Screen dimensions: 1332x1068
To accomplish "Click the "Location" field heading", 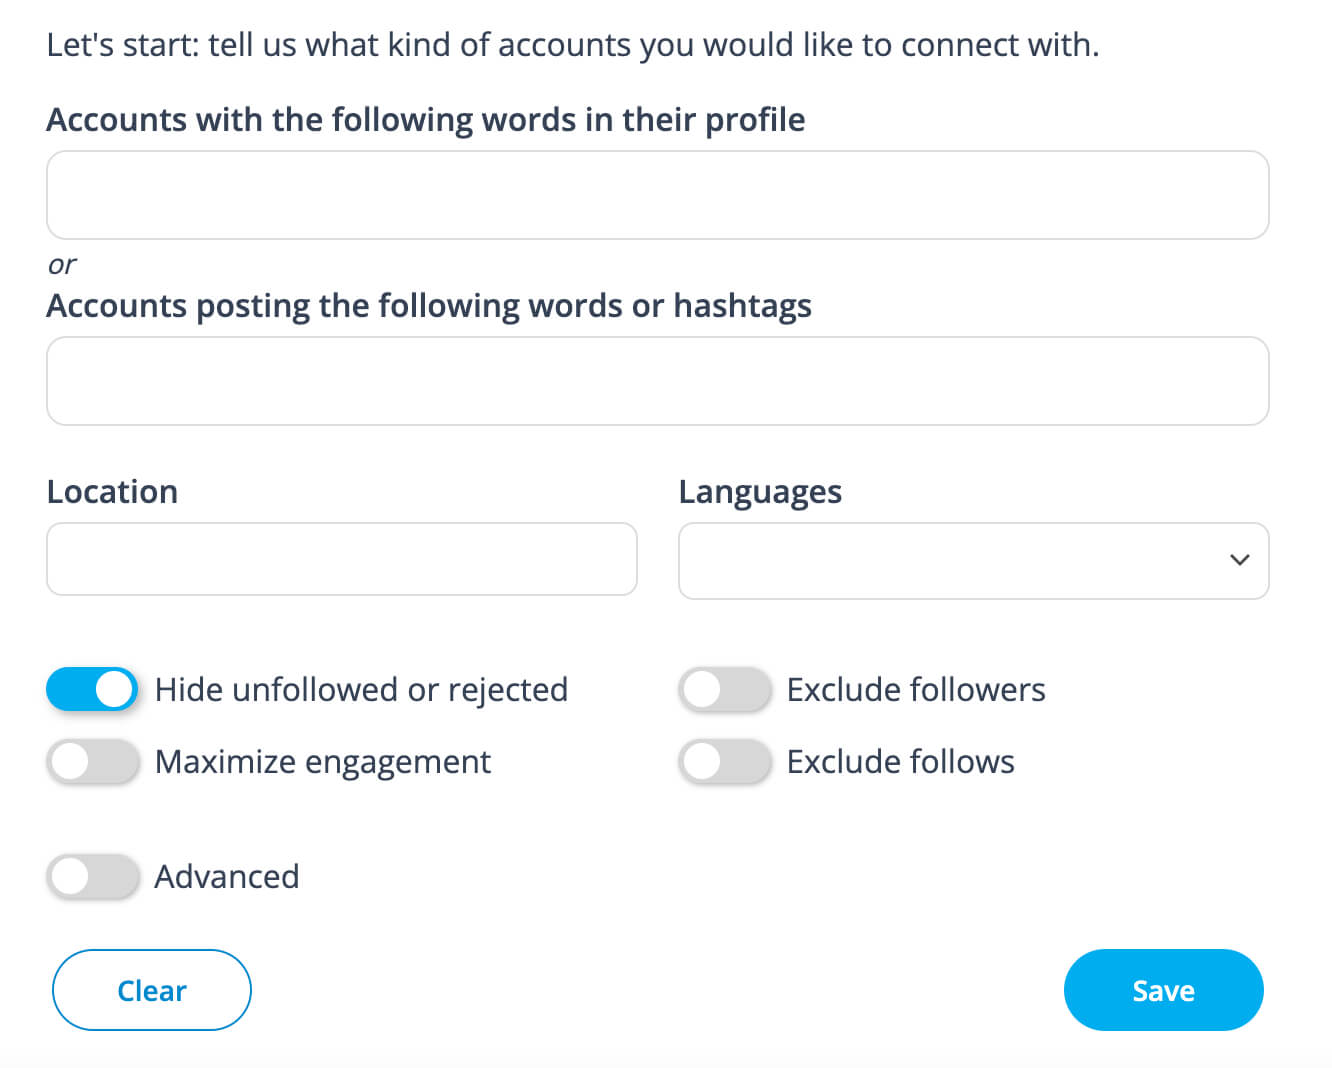I will coord(112,492).
